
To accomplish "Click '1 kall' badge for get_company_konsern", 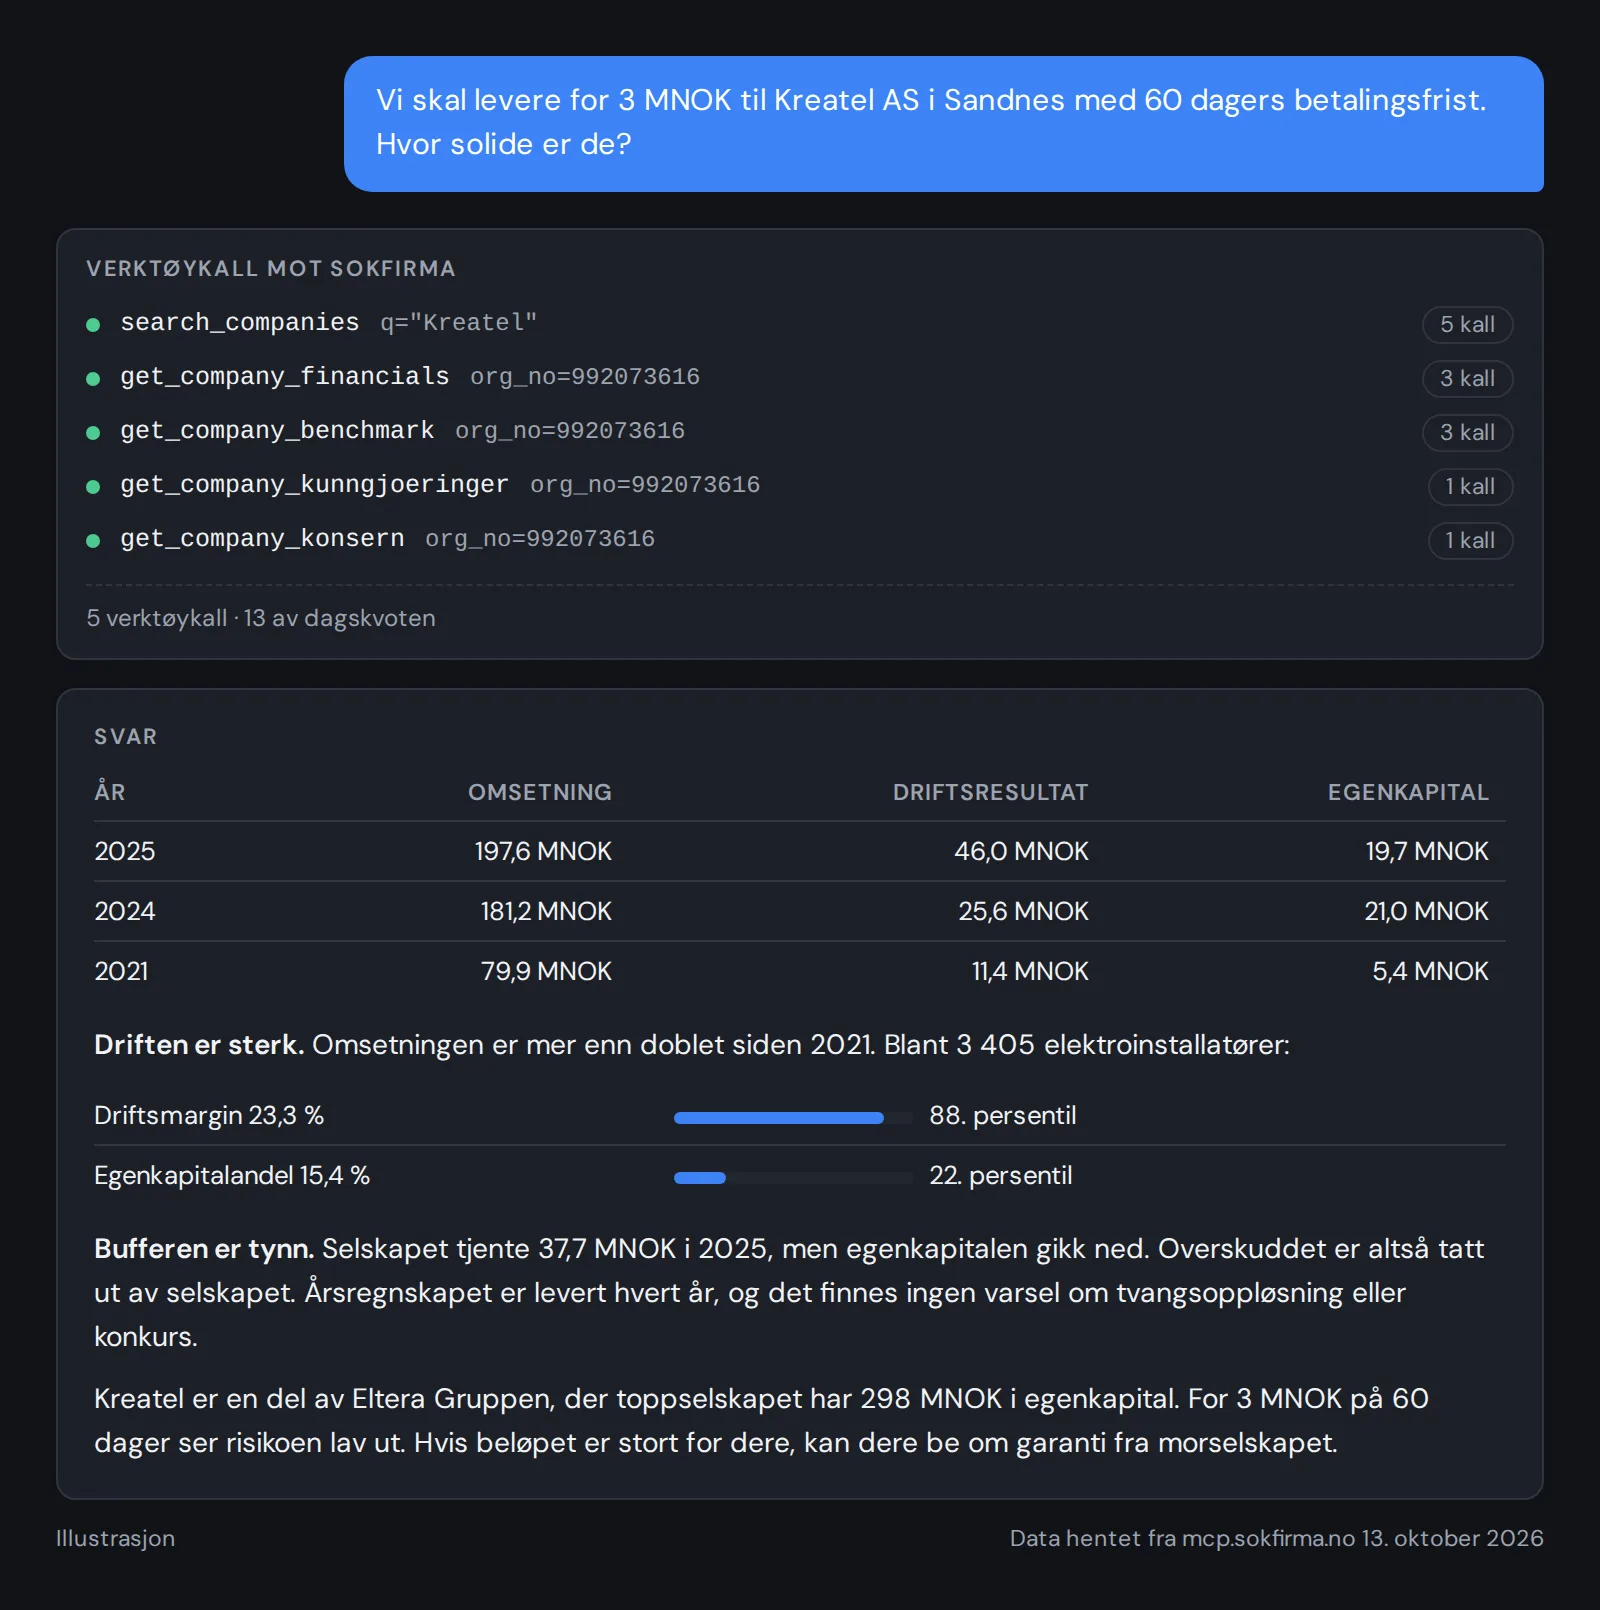I will pyautogui.click(x=1470, y=541).
